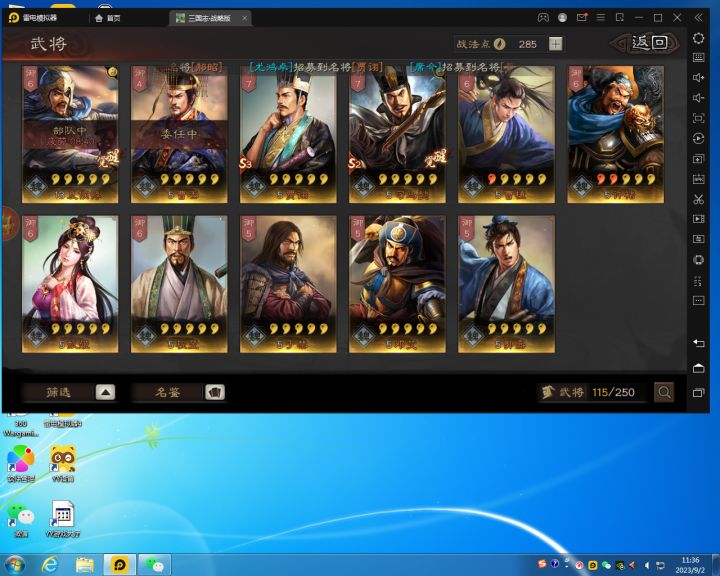Viewport: 720px width, 576px height.
Task: Click LDPlayer taskbar button
Action: [119, 565]
